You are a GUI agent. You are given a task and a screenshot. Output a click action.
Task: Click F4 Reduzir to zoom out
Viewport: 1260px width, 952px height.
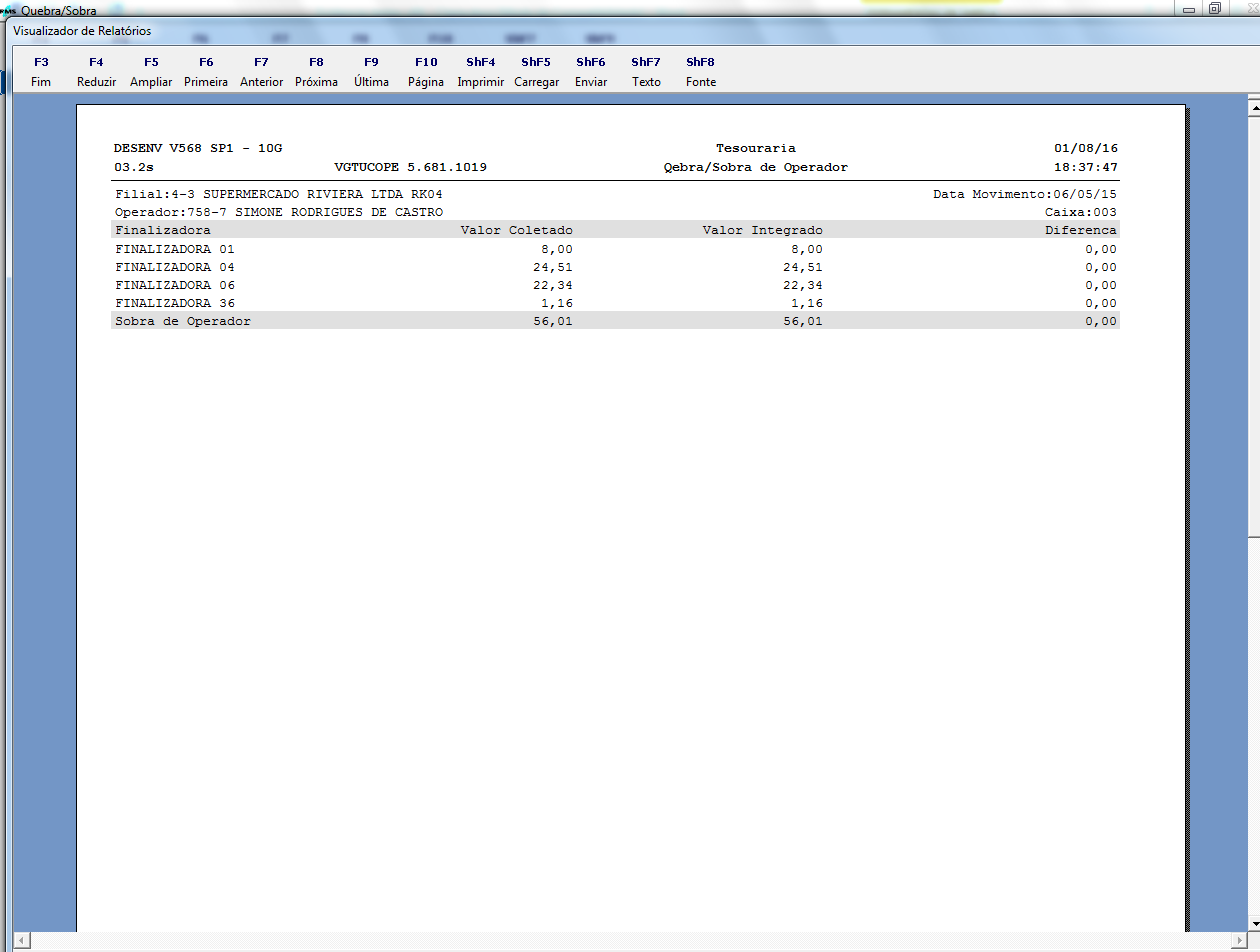(96, 72)
